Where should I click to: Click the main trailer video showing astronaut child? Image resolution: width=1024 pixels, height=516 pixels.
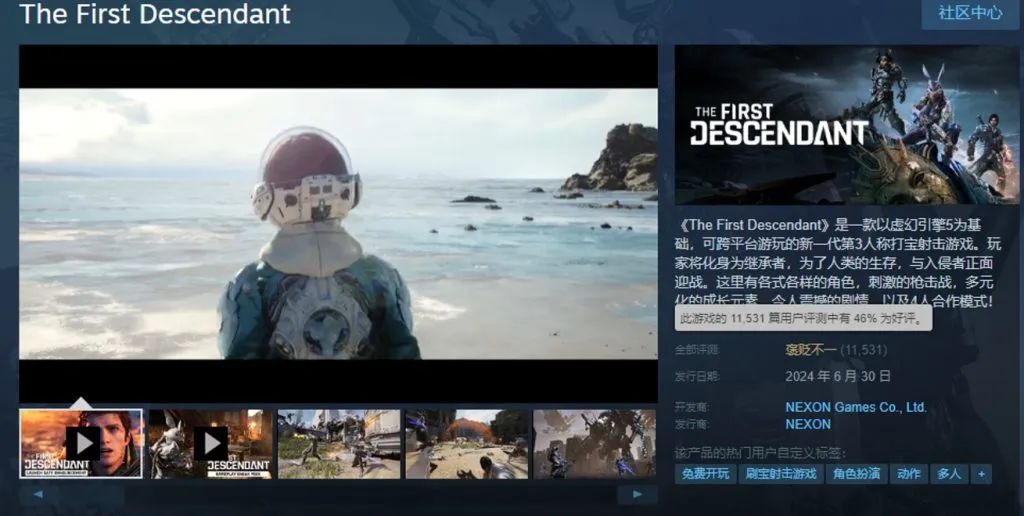click(338, 223)
